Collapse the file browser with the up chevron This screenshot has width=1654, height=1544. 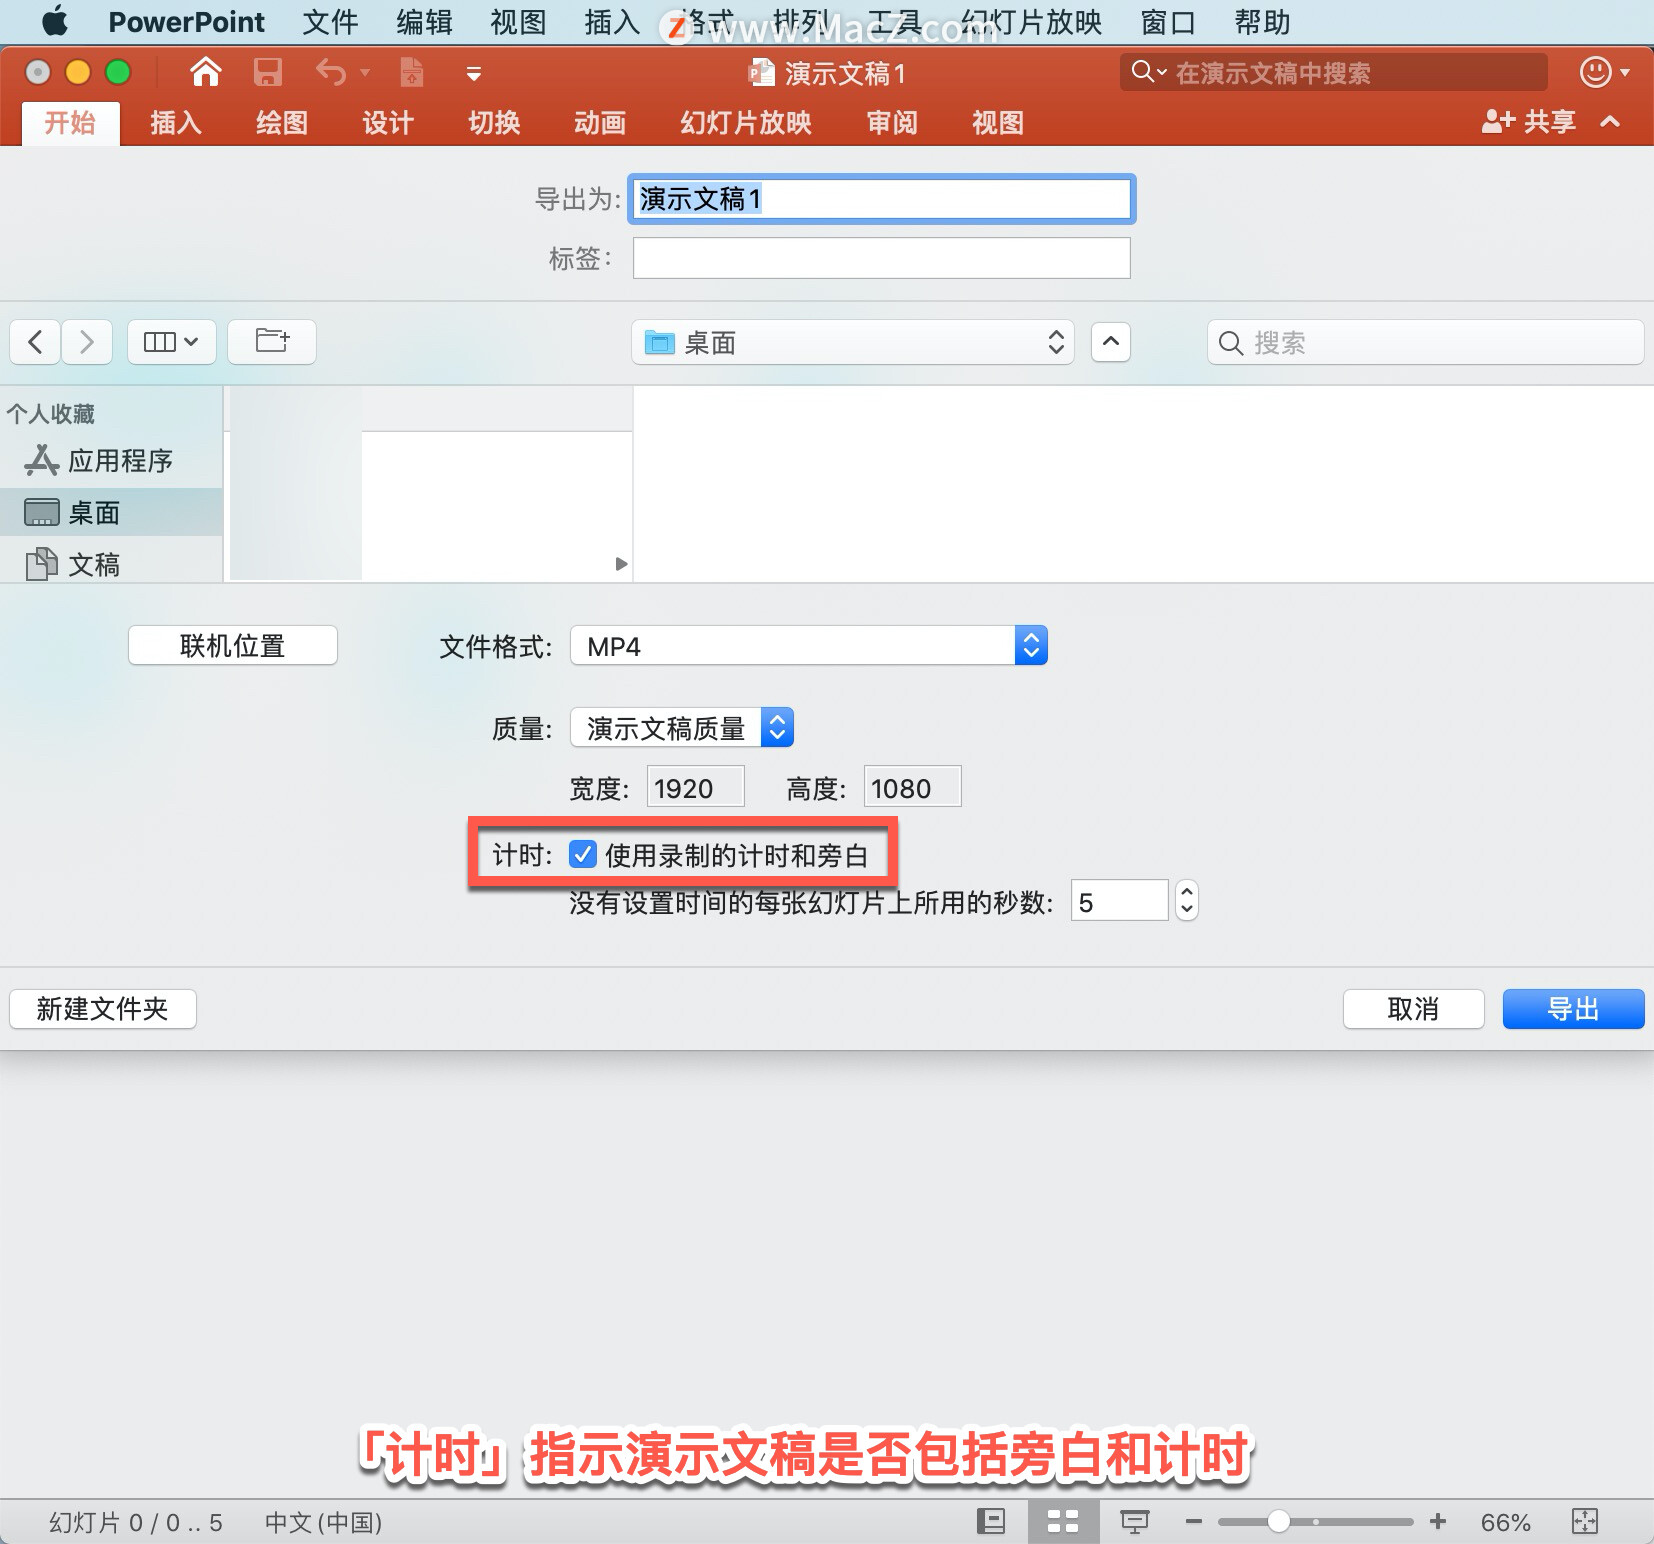tap(1111, 342)
